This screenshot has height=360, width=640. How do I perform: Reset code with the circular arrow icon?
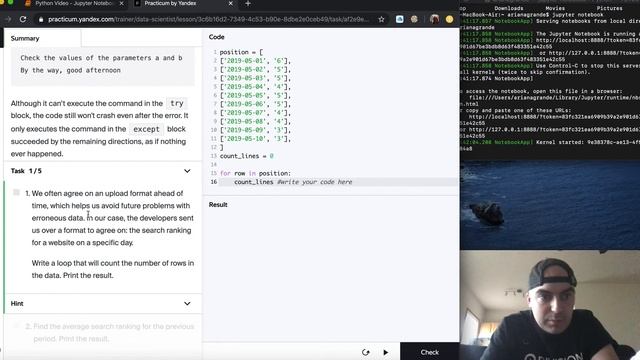pyautogui.click(x=366, y=352)
